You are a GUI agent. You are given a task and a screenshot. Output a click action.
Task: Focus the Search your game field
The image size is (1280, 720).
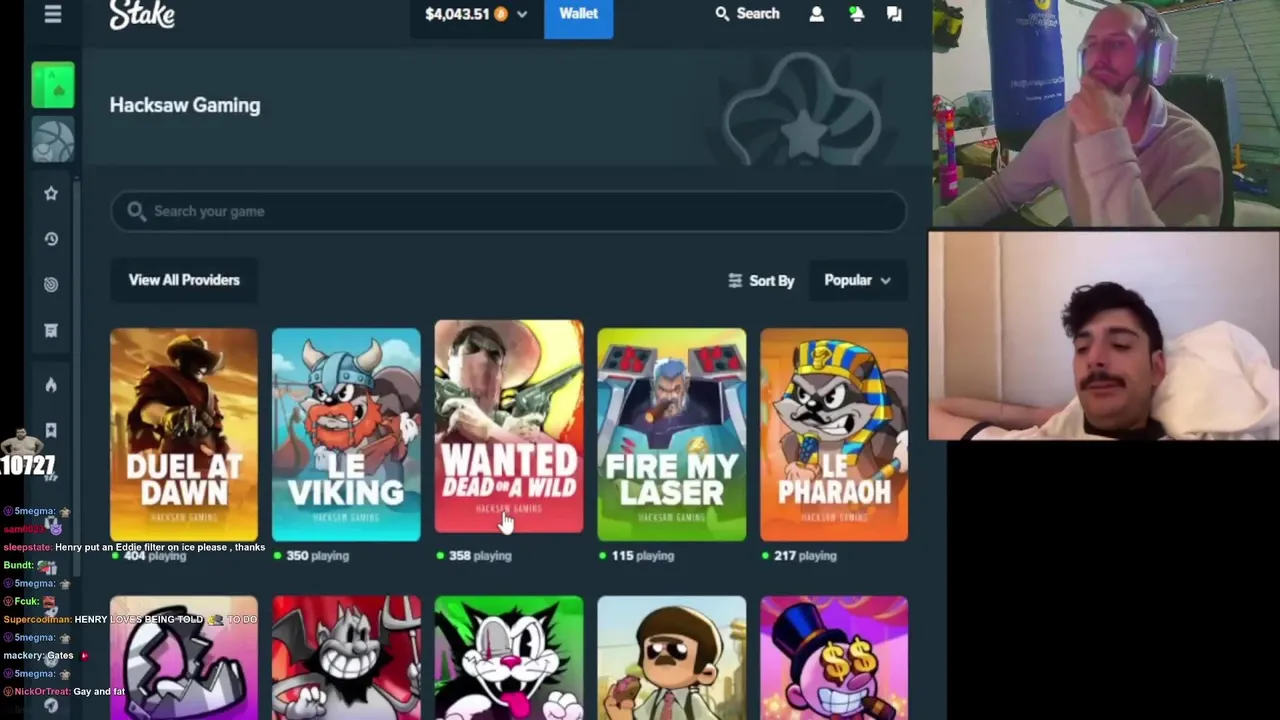[508, 211]
